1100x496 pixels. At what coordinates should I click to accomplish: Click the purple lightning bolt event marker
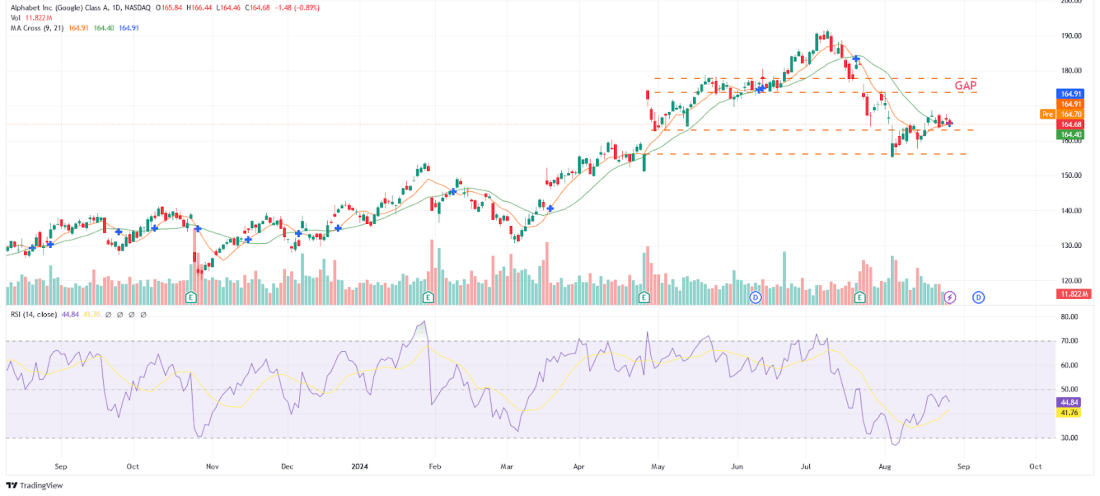(x=951, y=297)
